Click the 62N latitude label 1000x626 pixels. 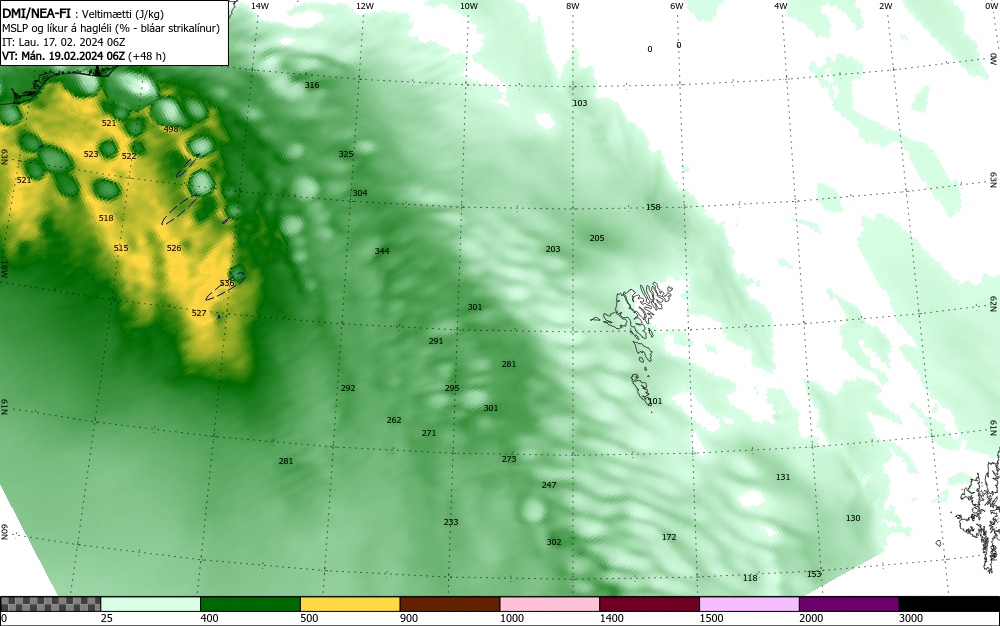coord(993,304)
